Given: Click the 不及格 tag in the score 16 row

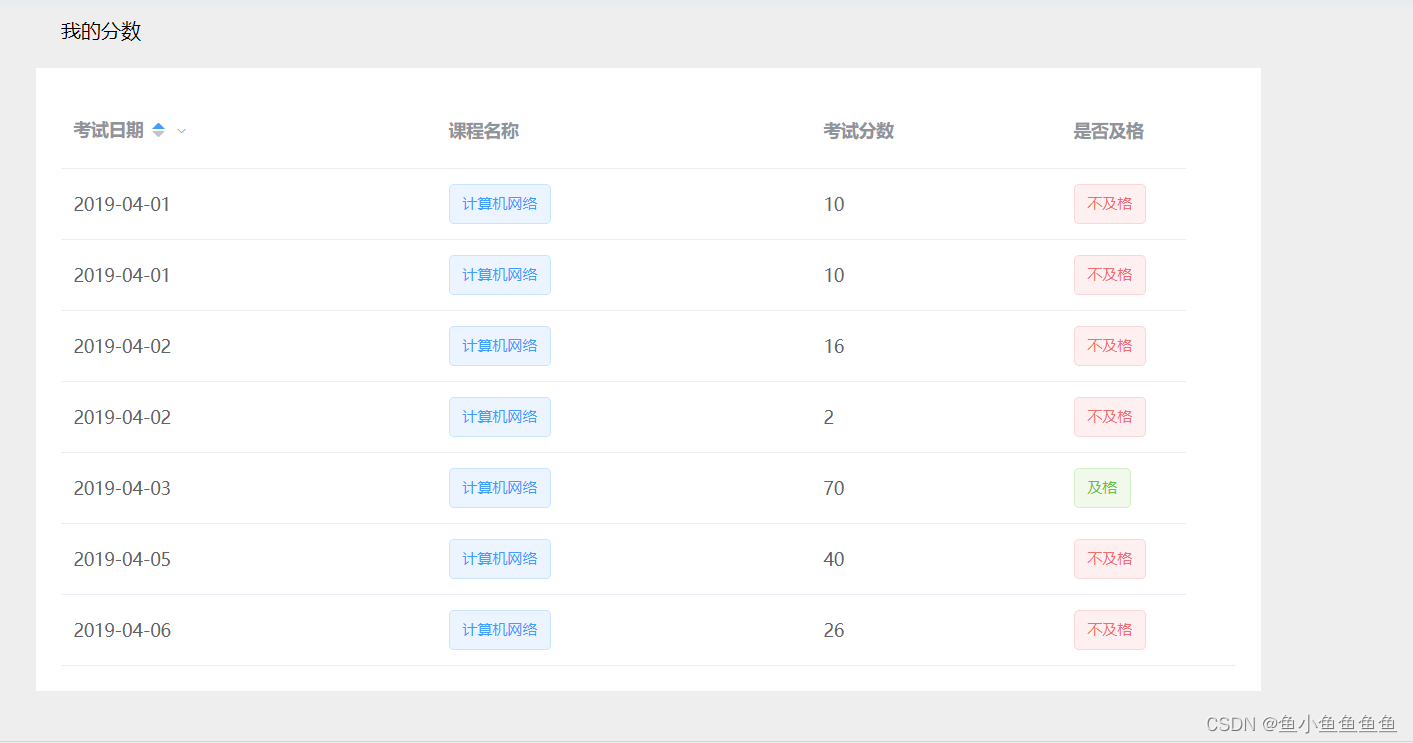Looking at the screenshot, I should pos(1110,346).
